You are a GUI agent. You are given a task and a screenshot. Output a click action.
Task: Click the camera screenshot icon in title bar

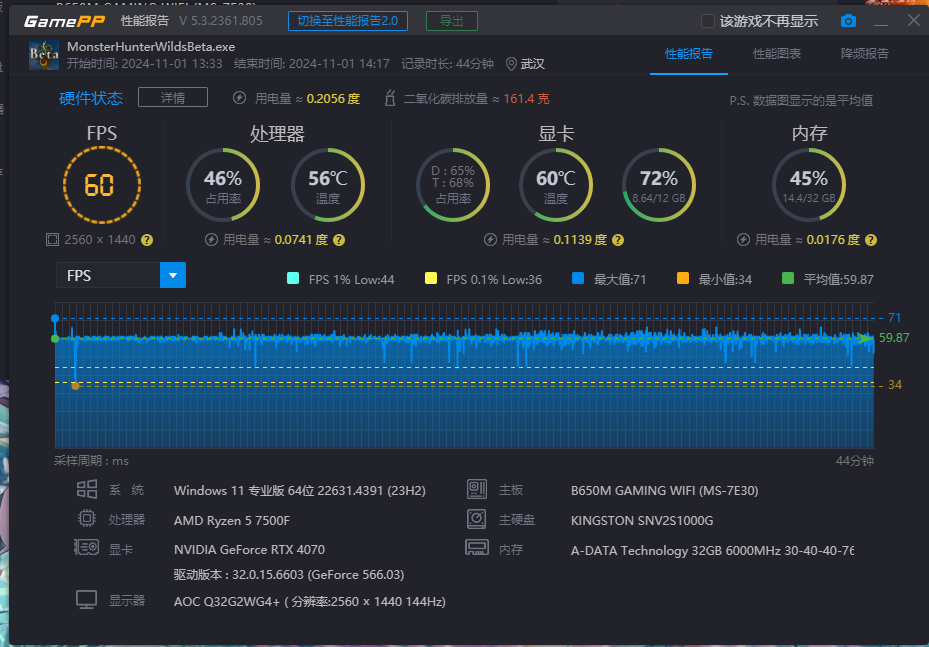(848, 19)
